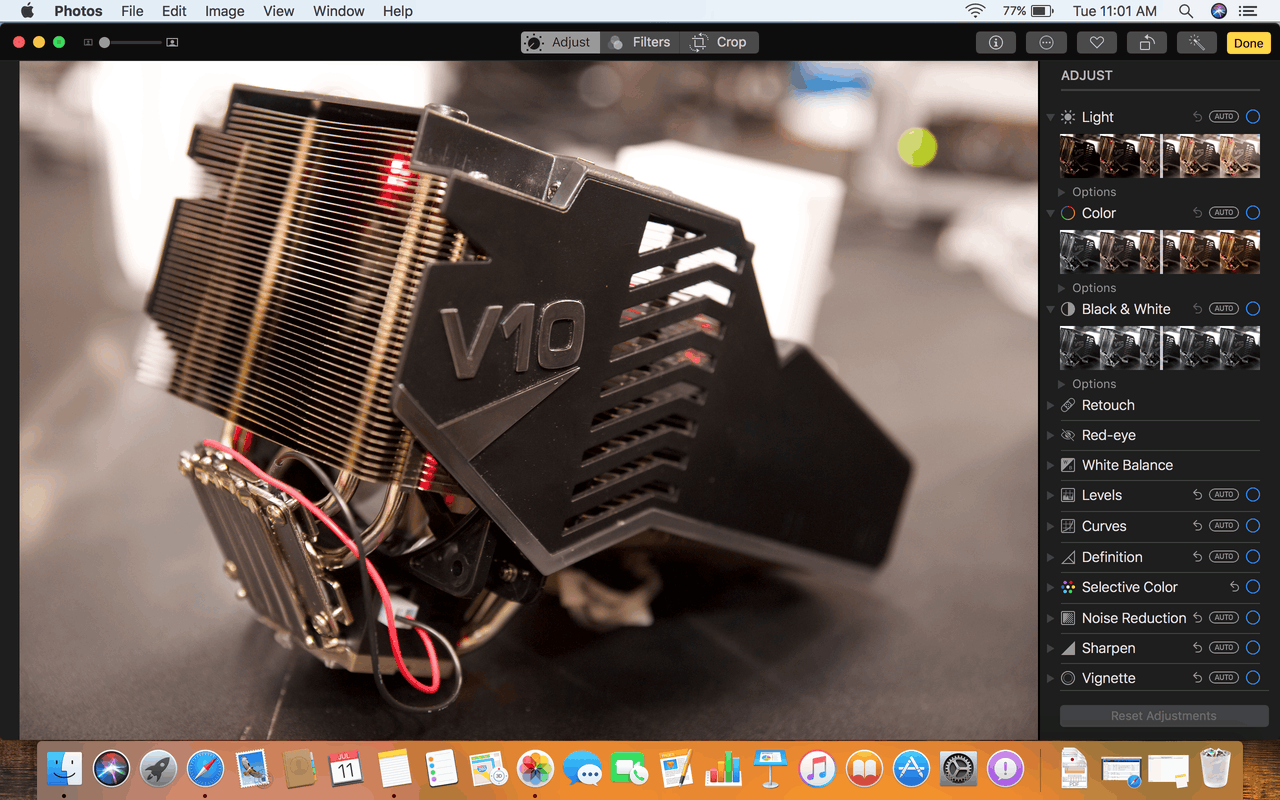Revert Levels using its undo arrow
The width and height of the screenshot is (1280, 800).
point(1197,495)
